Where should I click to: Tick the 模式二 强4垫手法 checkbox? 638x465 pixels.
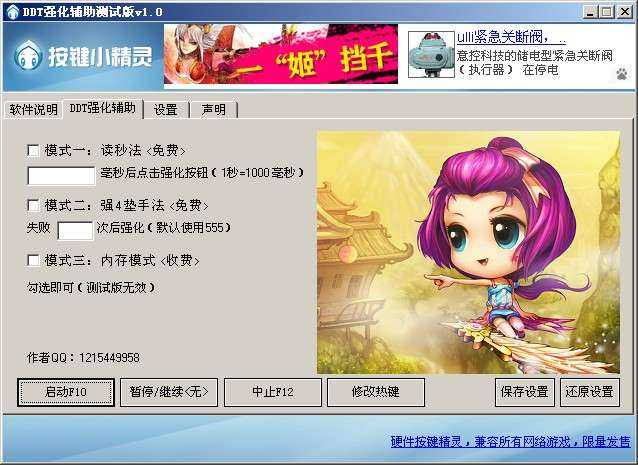[33, 205]
